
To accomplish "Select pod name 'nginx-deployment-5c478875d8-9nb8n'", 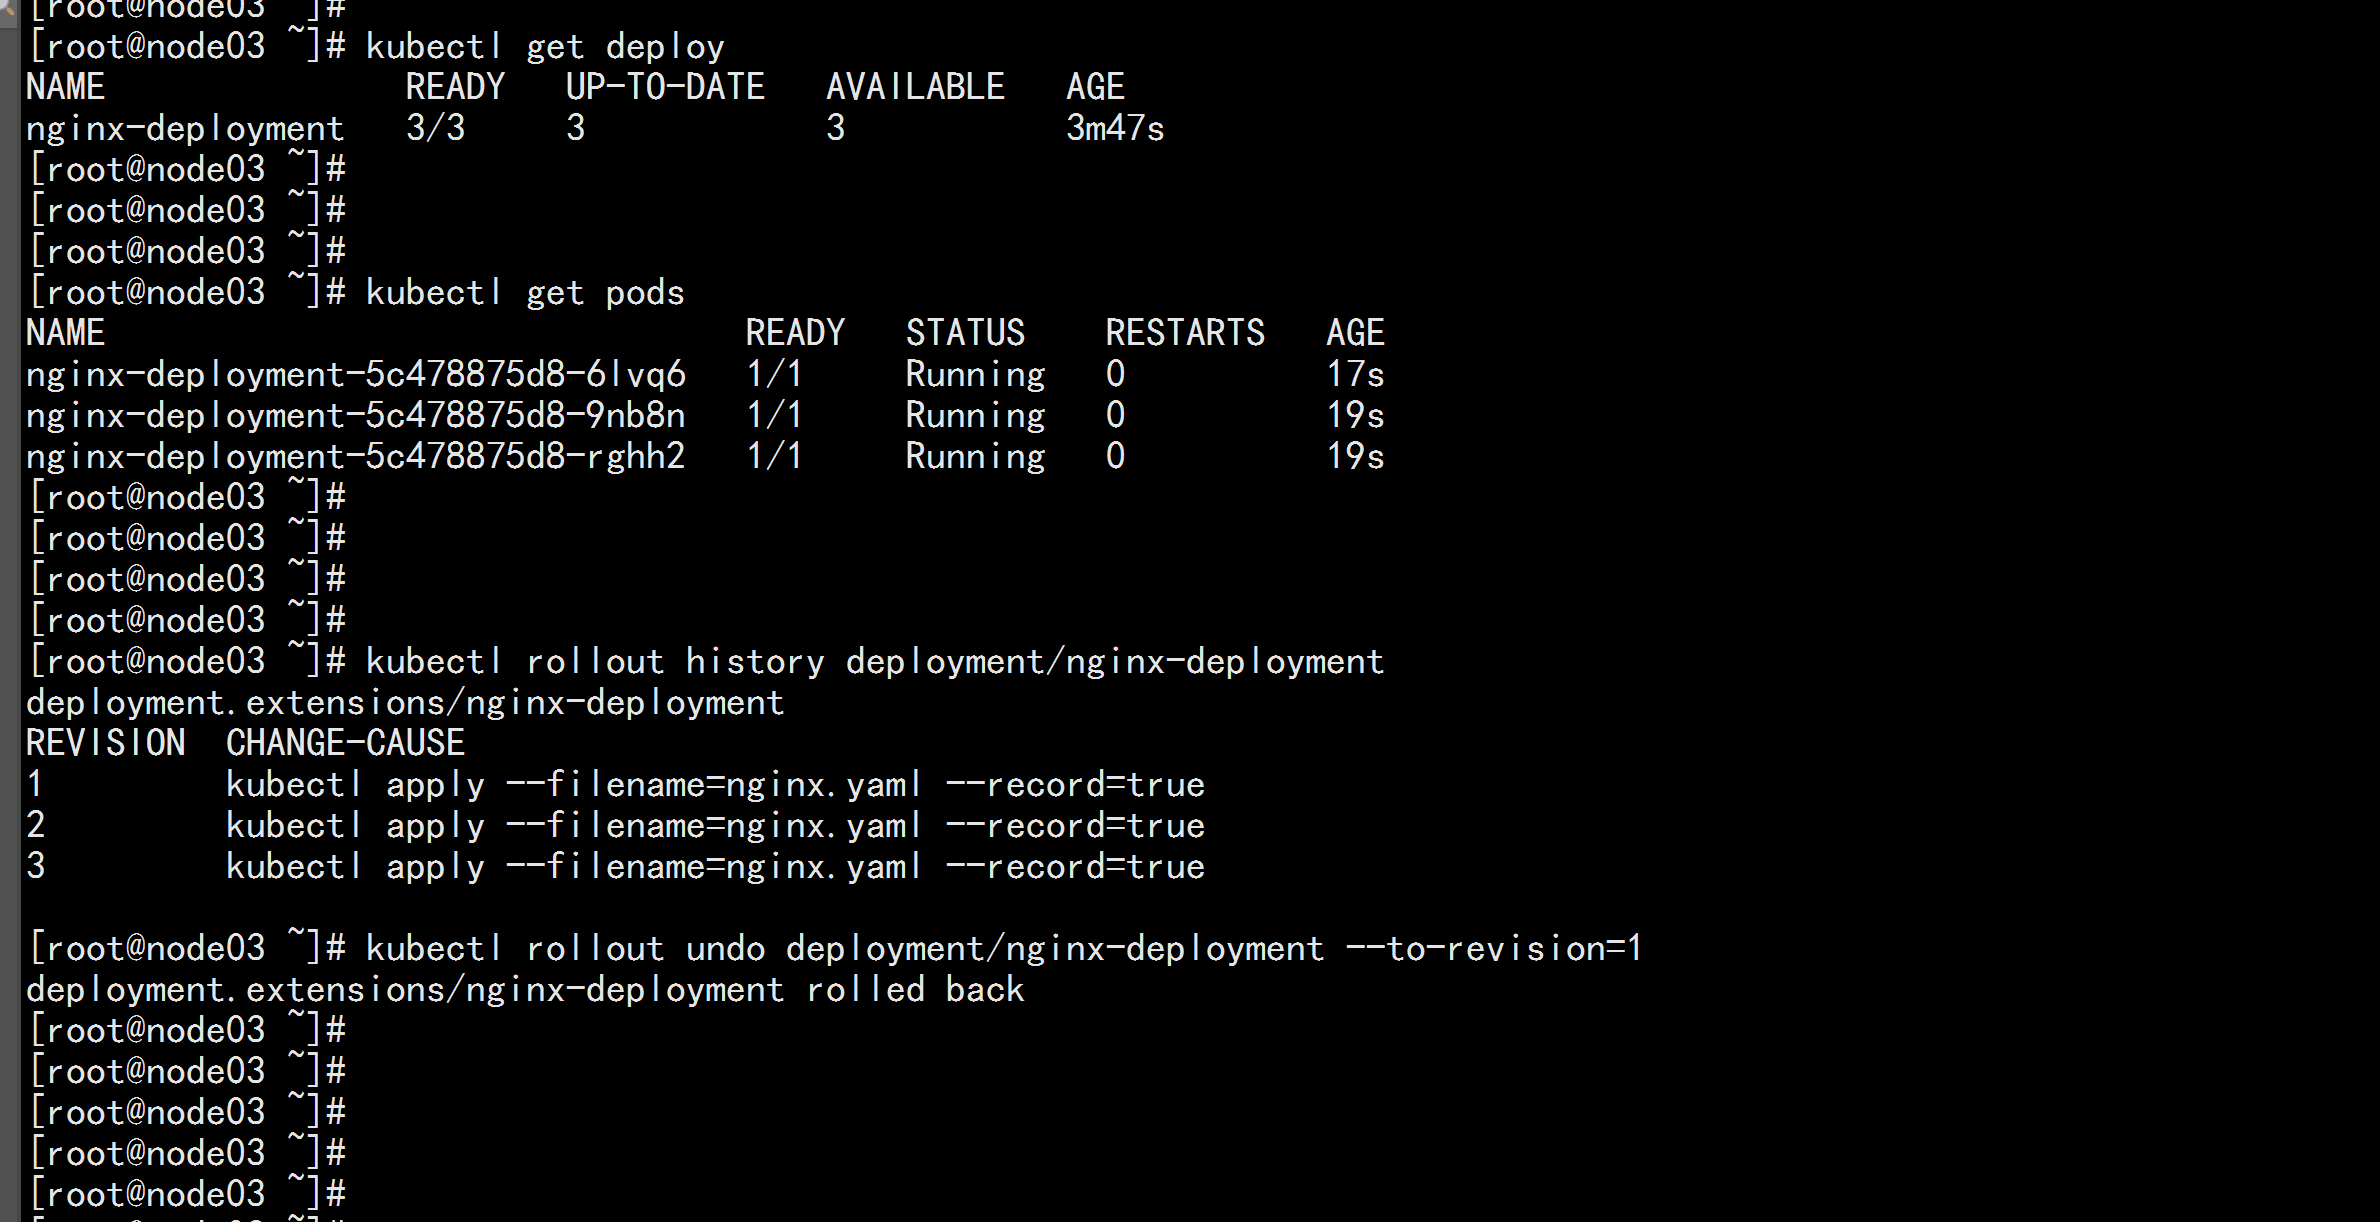I will coord(356,416).
